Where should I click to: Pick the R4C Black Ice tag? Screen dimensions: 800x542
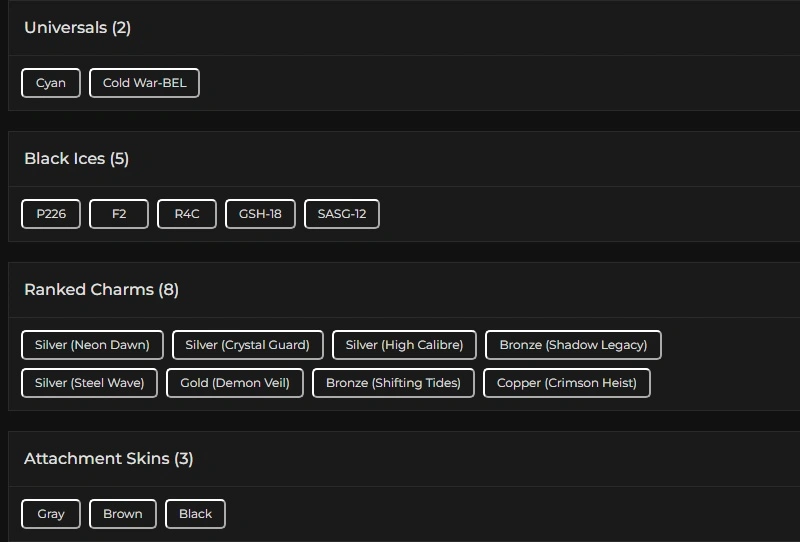coord(187,214)
